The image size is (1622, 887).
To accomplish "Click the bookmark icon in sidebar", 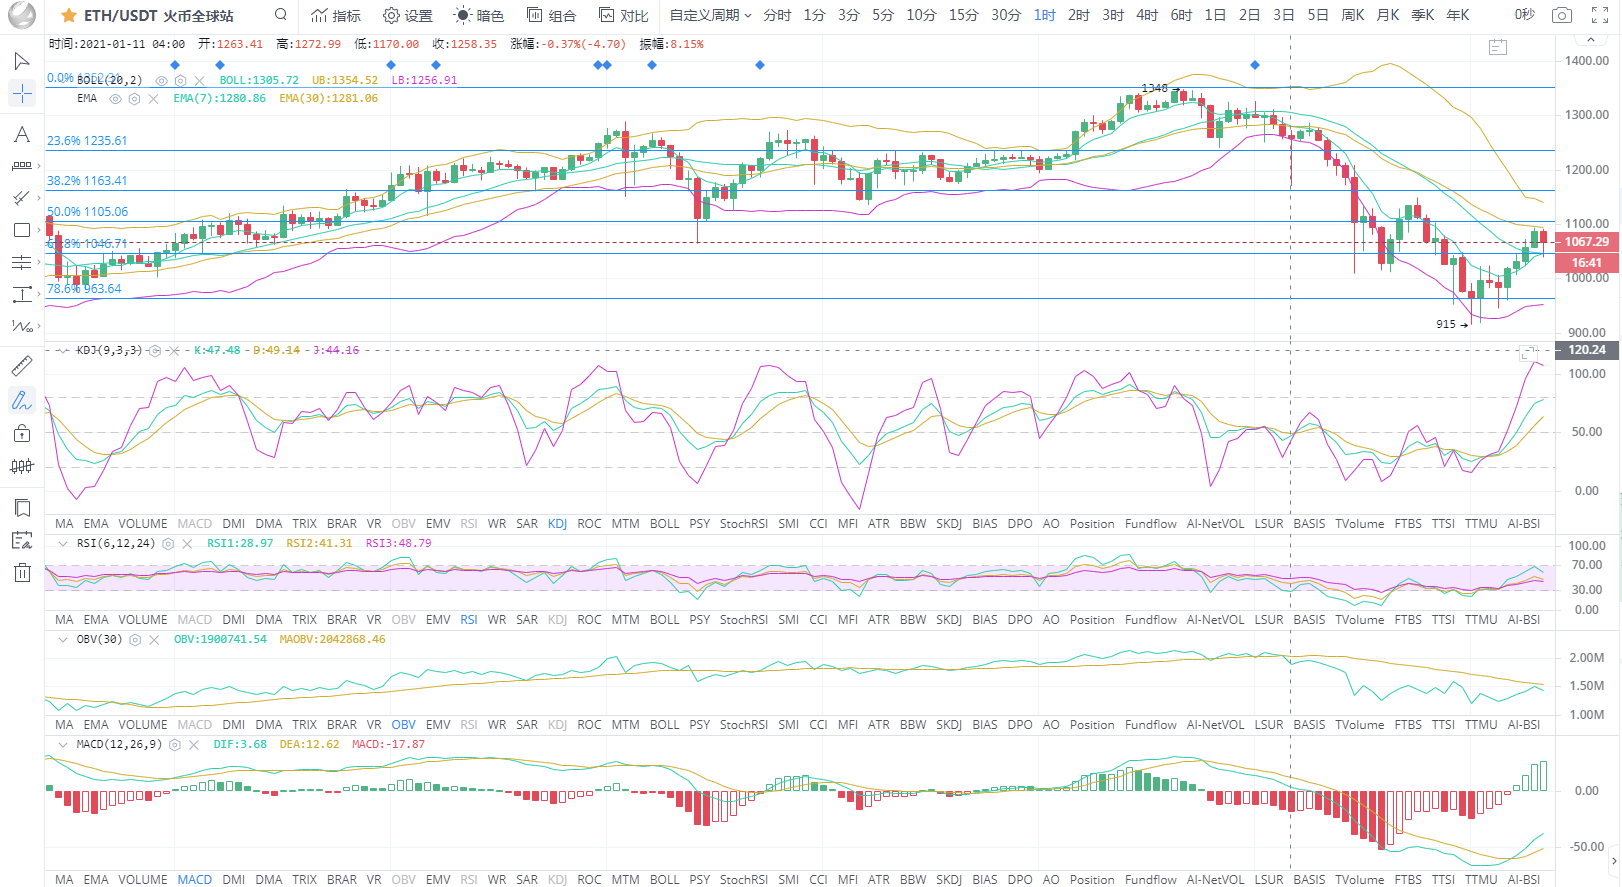I will [x=22, y=508].
